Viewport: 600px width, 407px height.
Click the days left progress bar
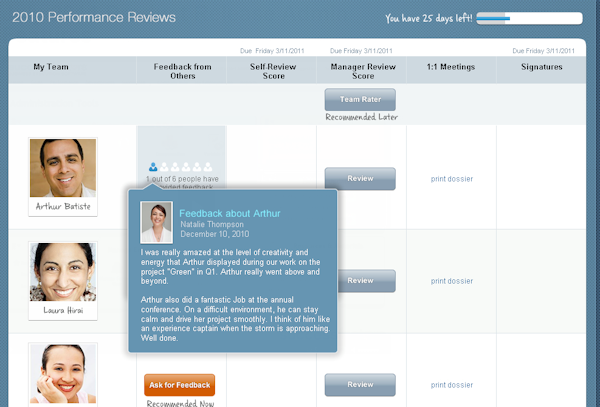point(530,18)
